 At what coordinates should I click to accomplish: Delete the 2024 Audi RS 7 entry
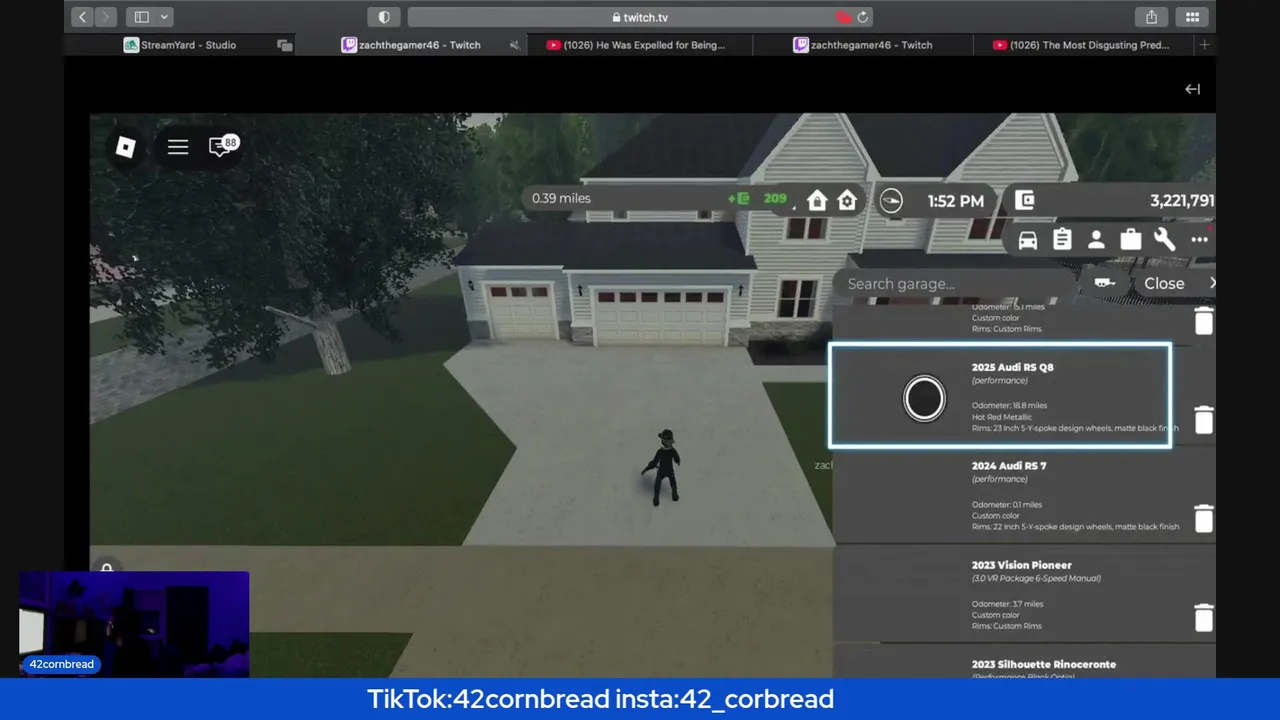tap(1204, 518)
